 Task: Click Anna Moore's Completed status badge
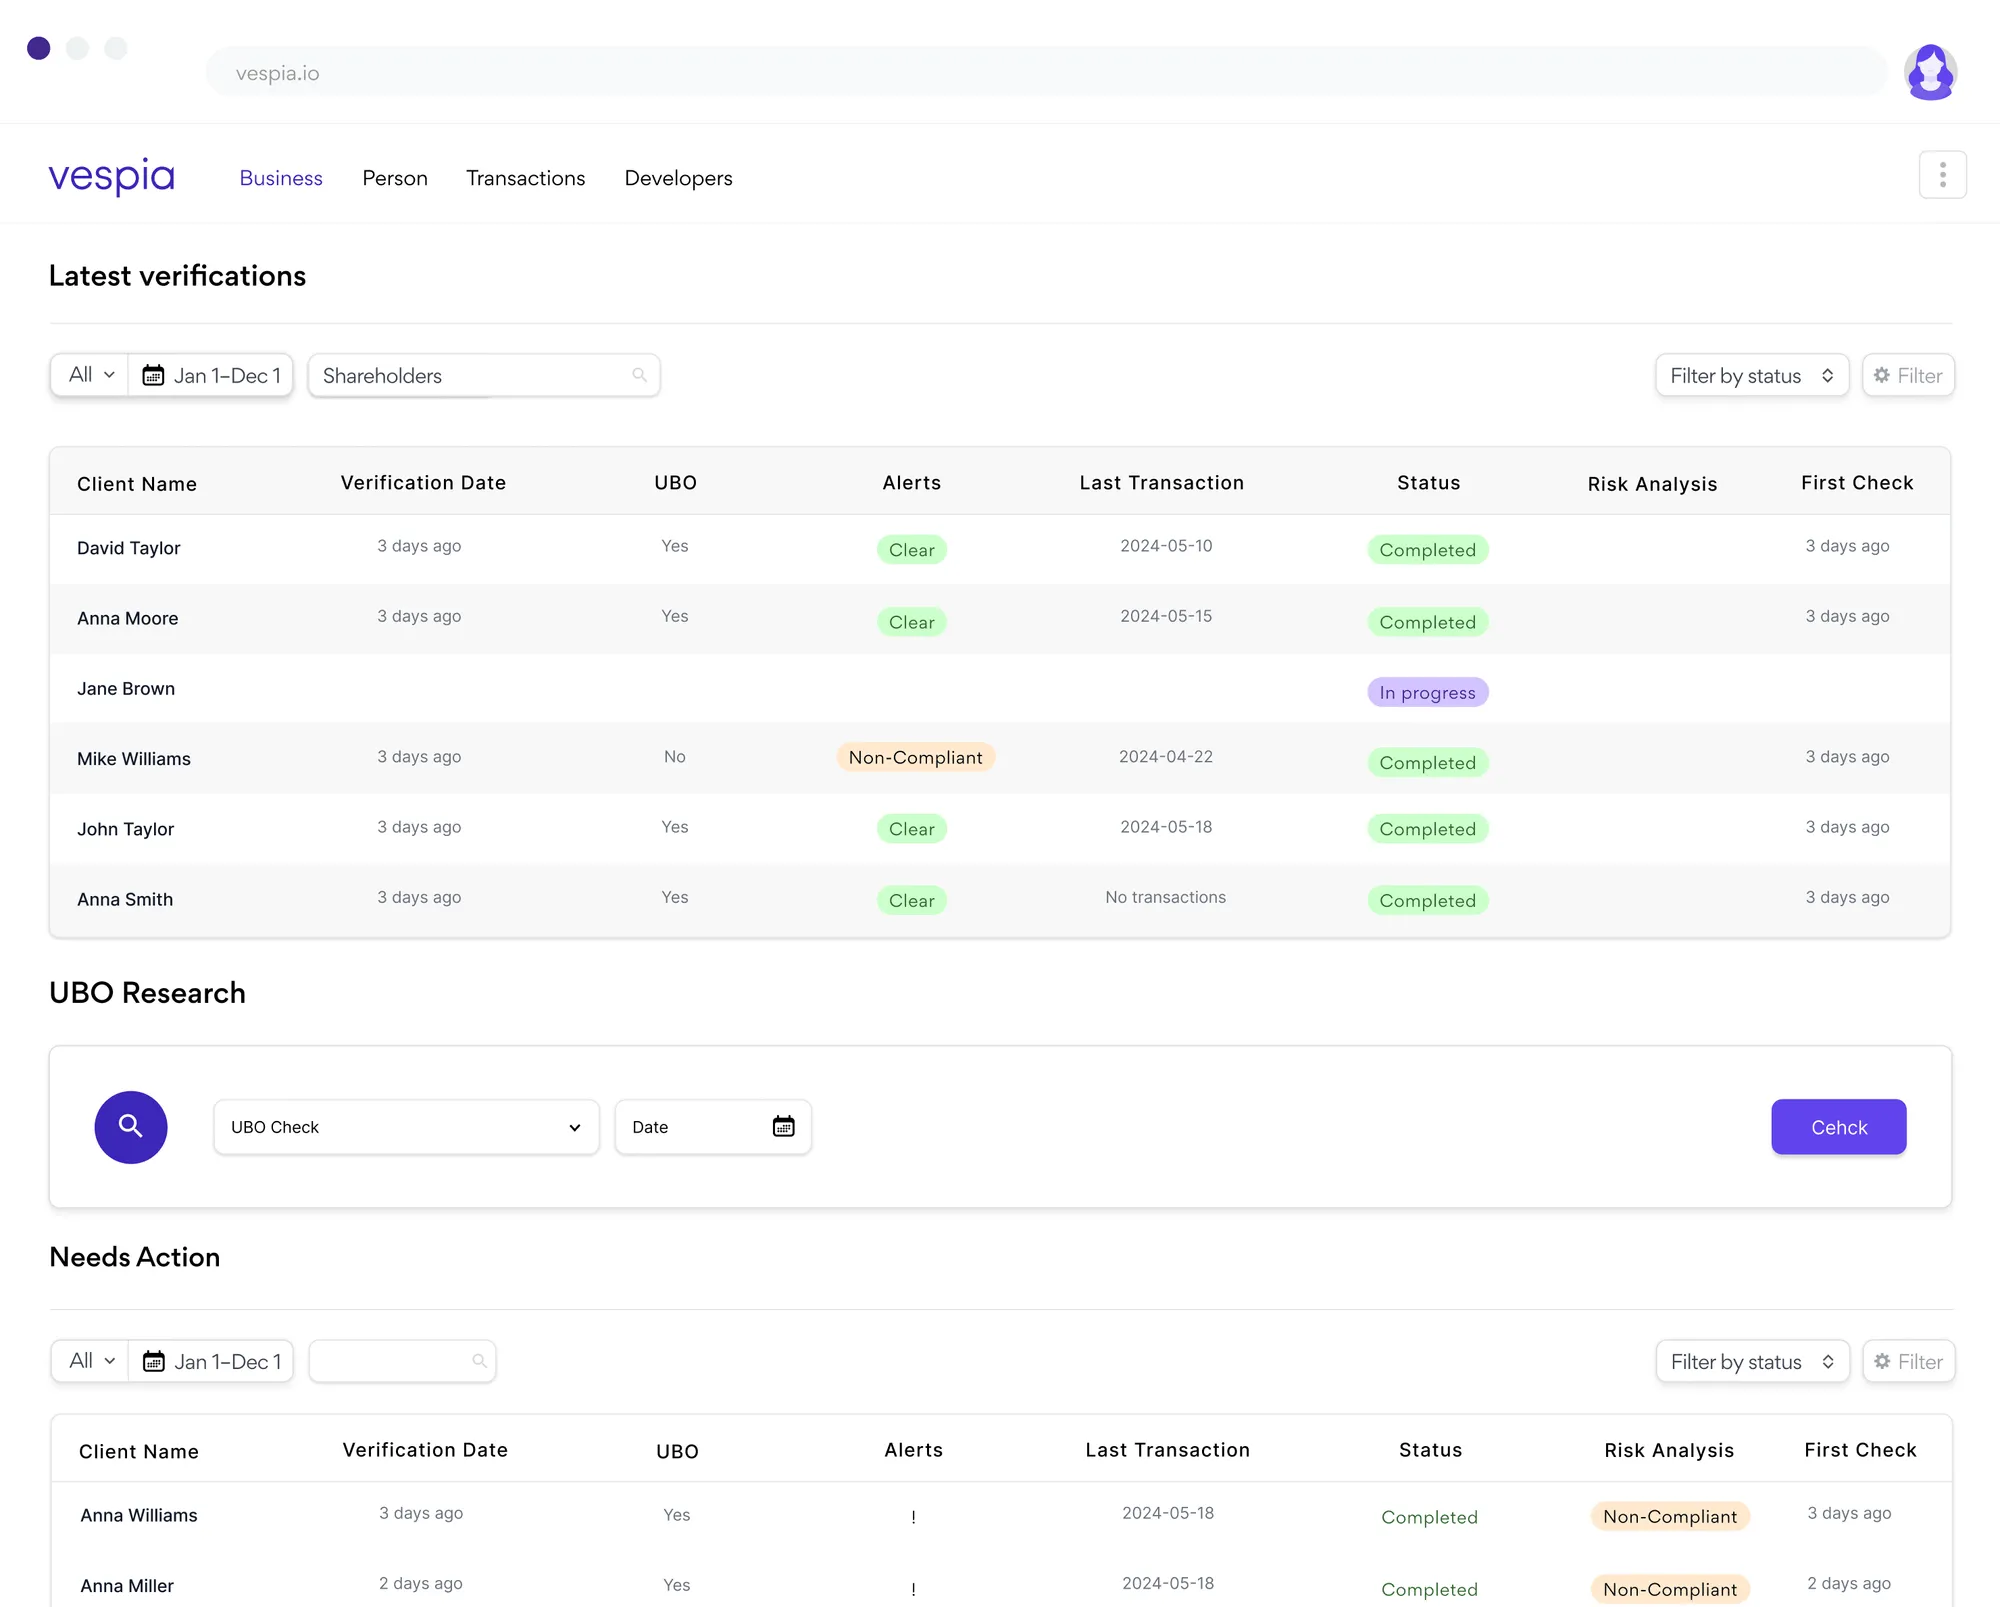point(1428,622)
